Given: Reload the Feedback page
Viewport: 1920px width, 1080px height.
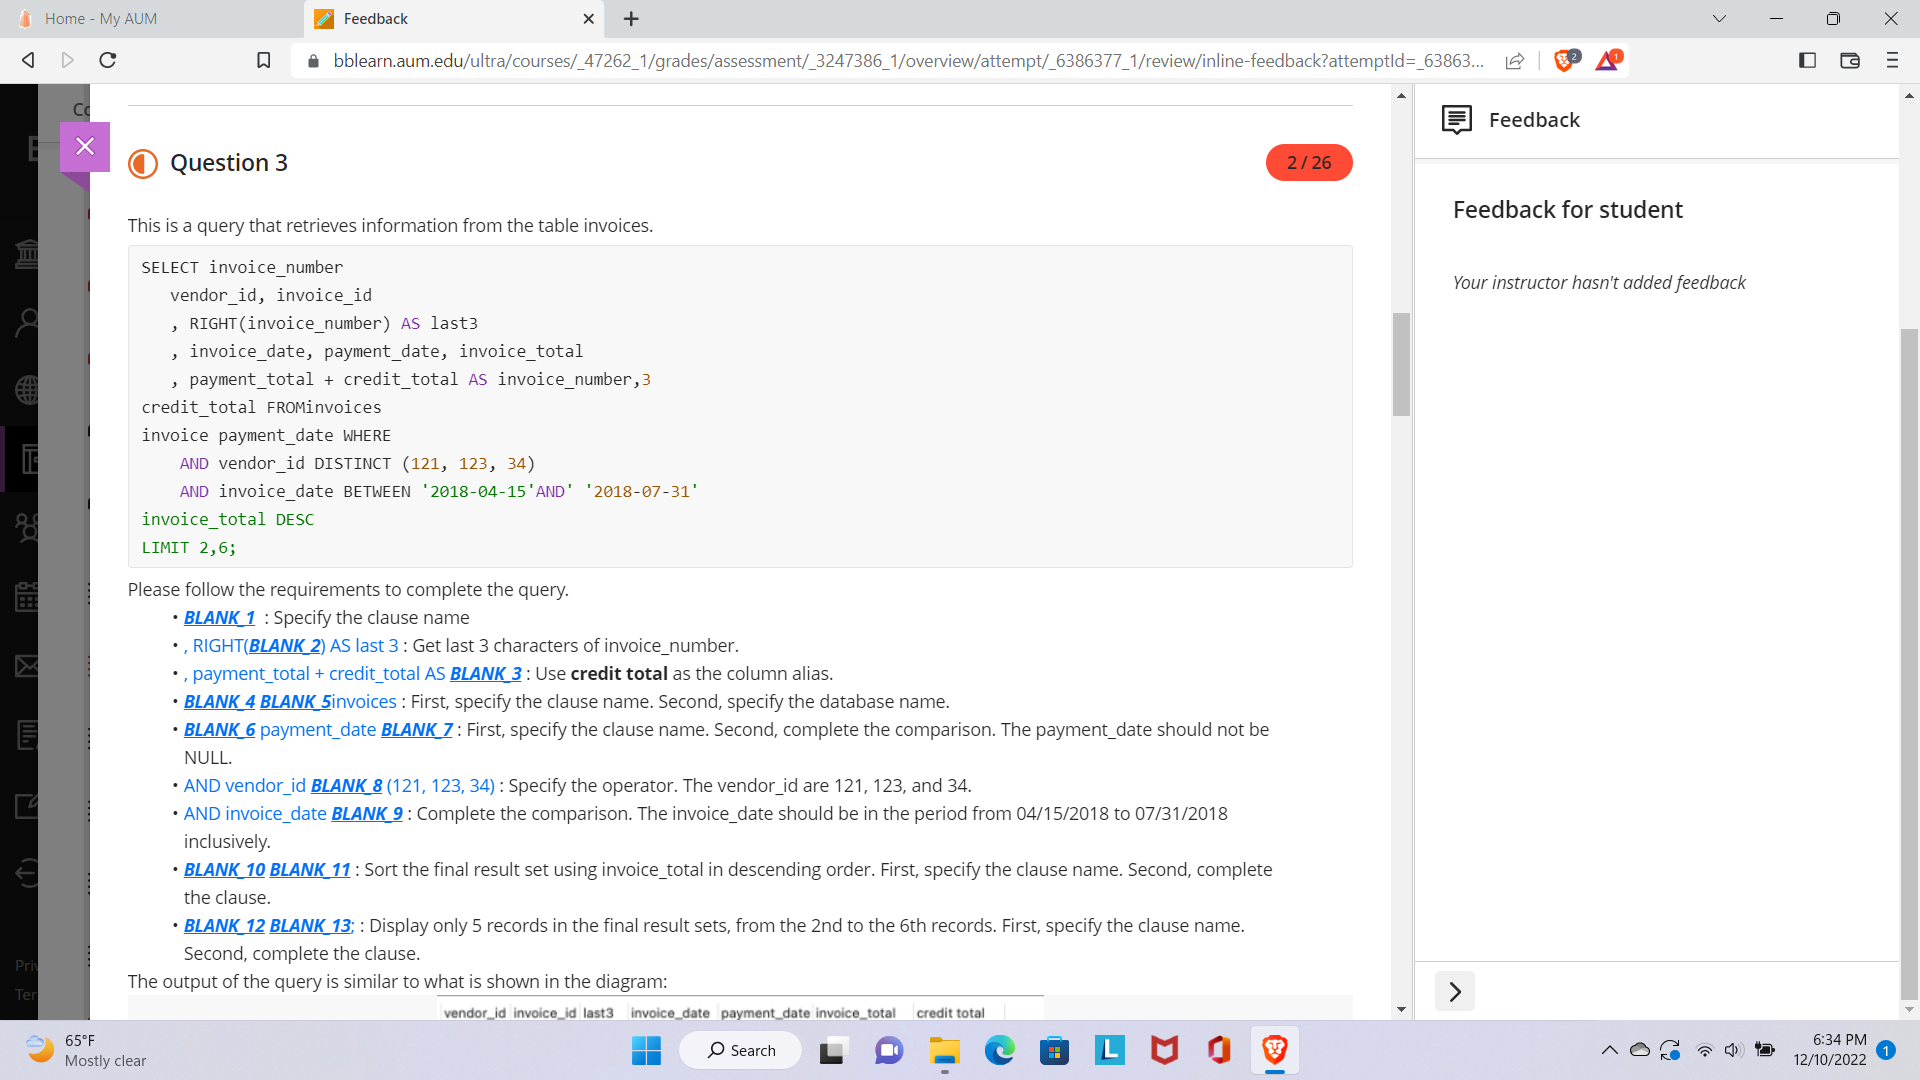Looking at the screenshot, I should [108, 60].
